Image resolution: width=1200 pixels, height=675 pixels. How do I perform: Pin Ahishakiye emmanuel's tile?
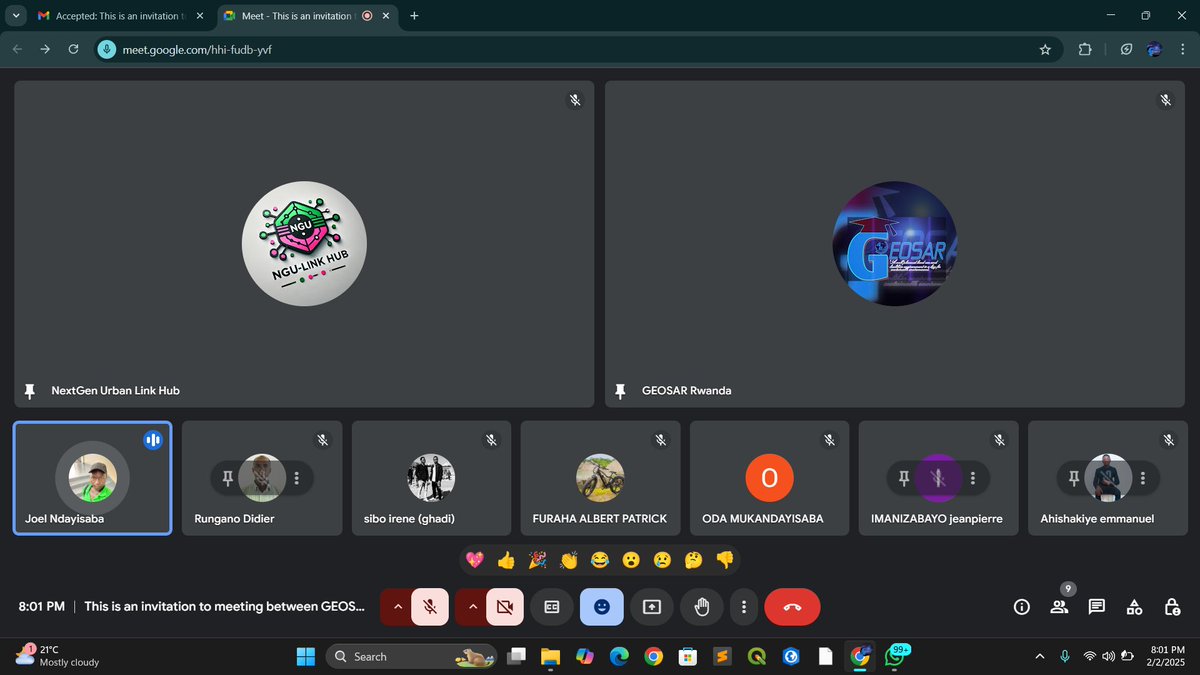coord(1074,478)
